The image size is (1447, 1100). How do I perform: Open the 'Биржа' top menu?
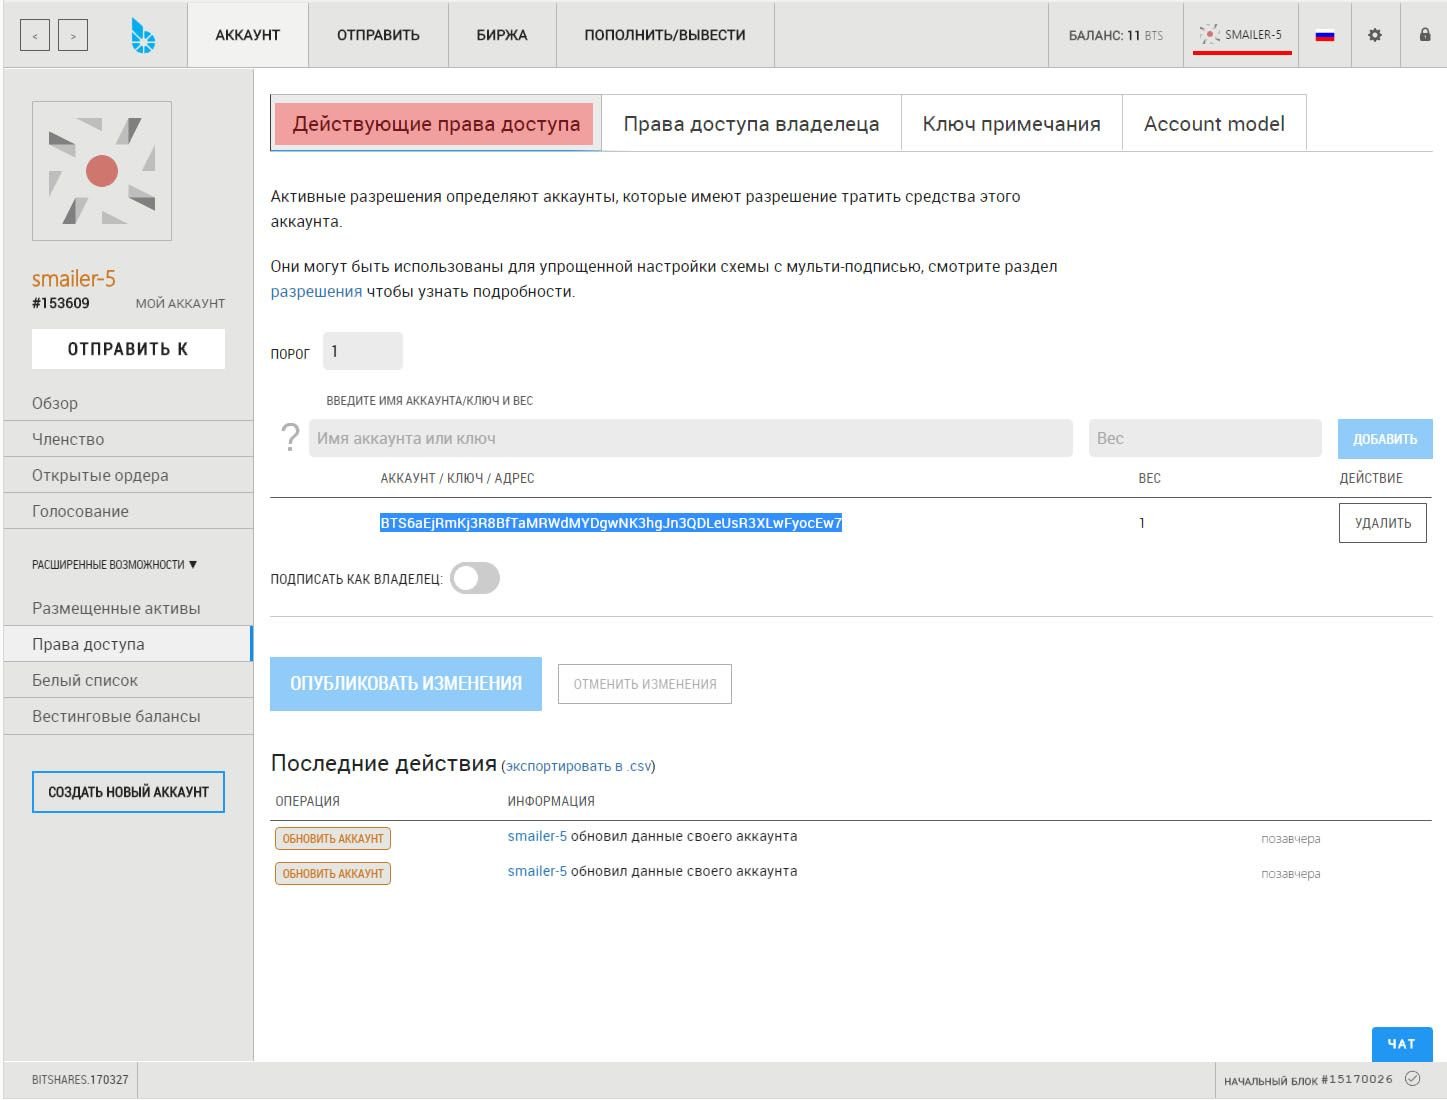point(502,35)
